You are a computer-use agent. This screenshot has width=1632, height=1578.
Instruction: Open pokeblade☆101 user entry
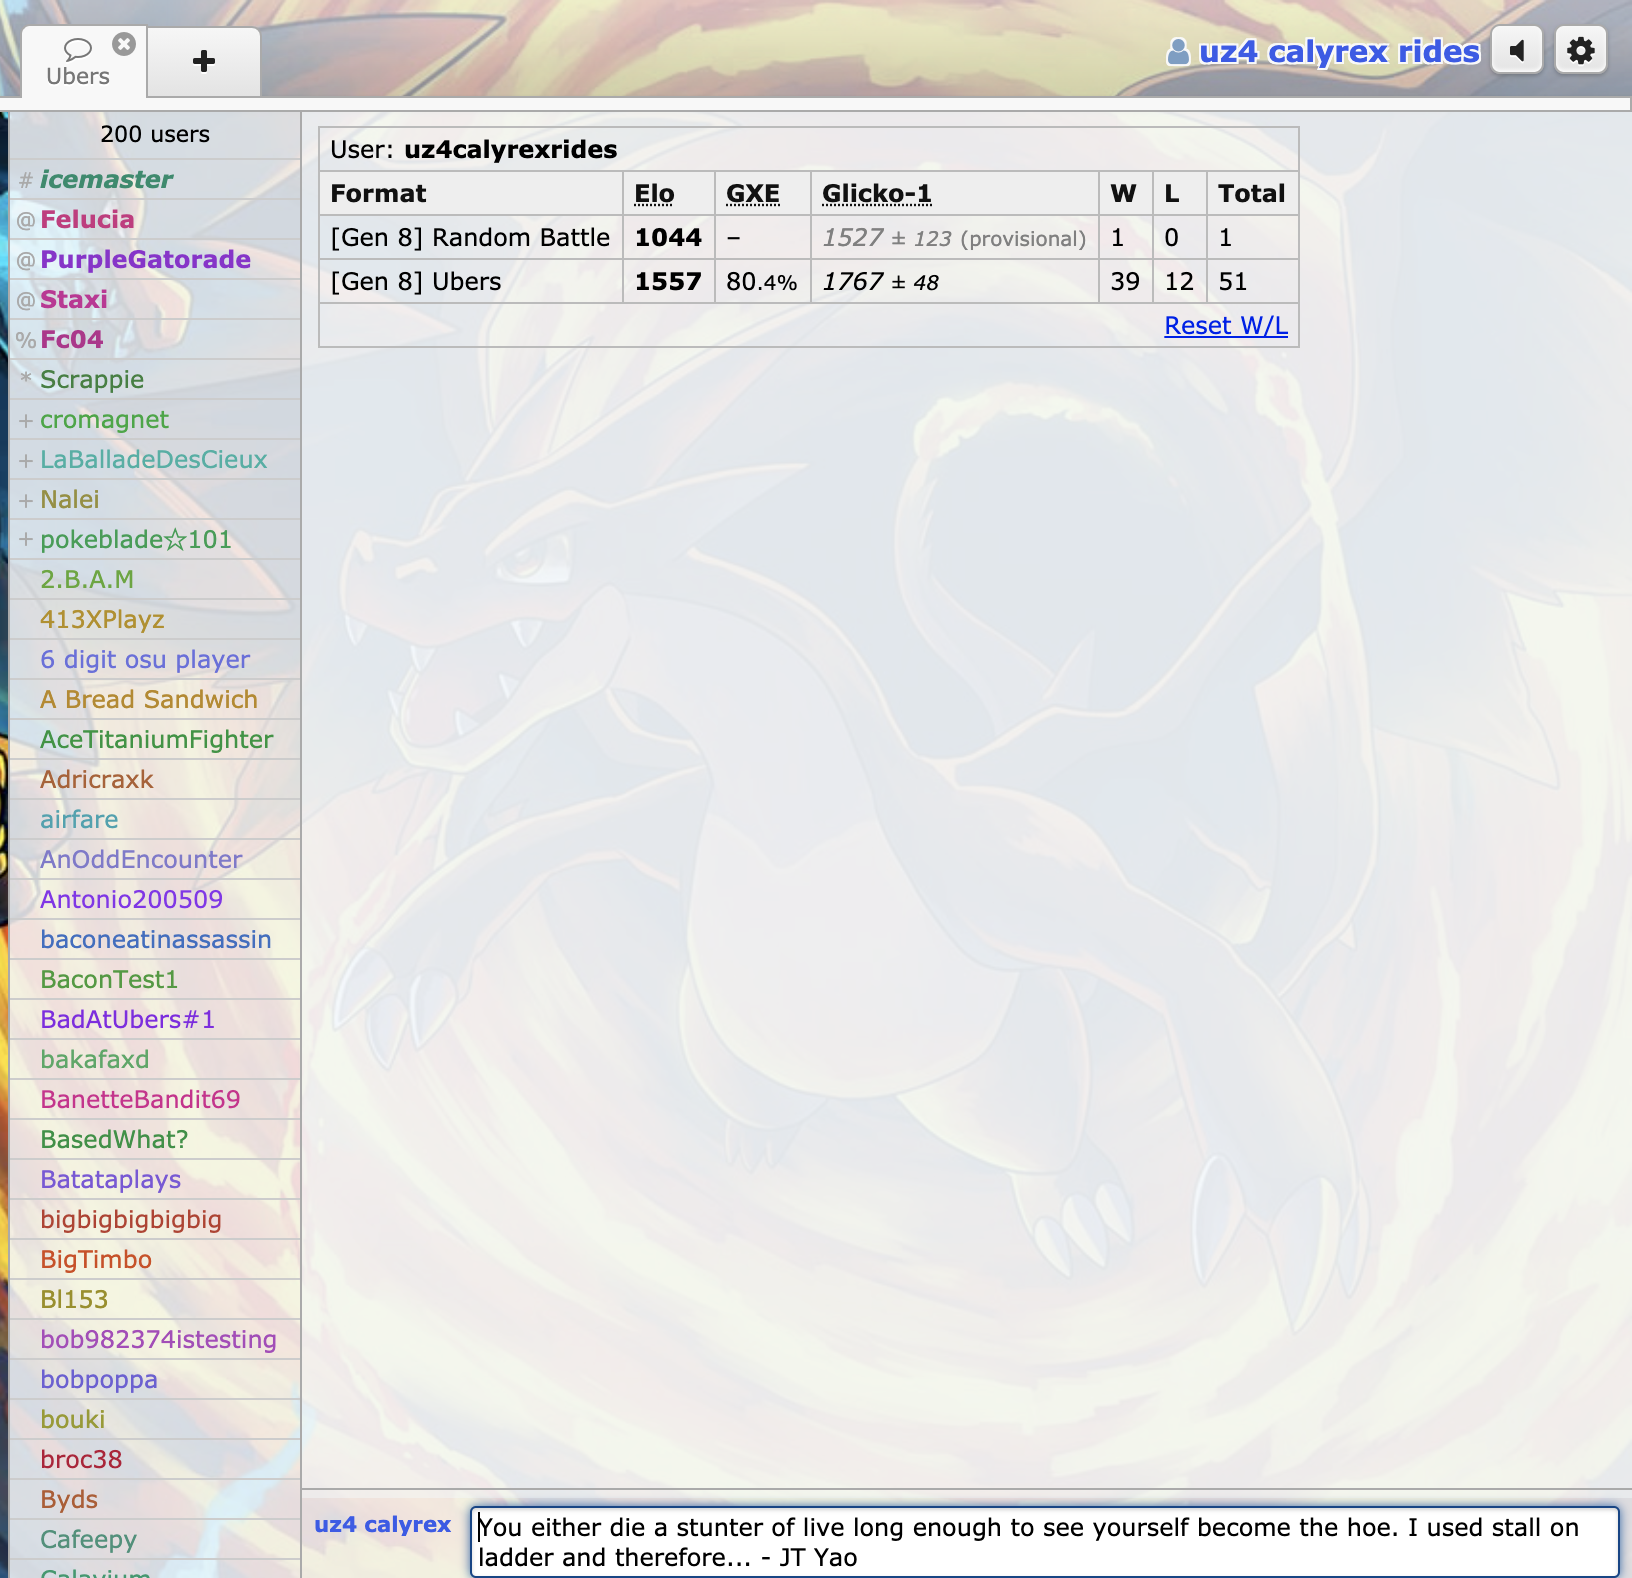coord(135,540)
